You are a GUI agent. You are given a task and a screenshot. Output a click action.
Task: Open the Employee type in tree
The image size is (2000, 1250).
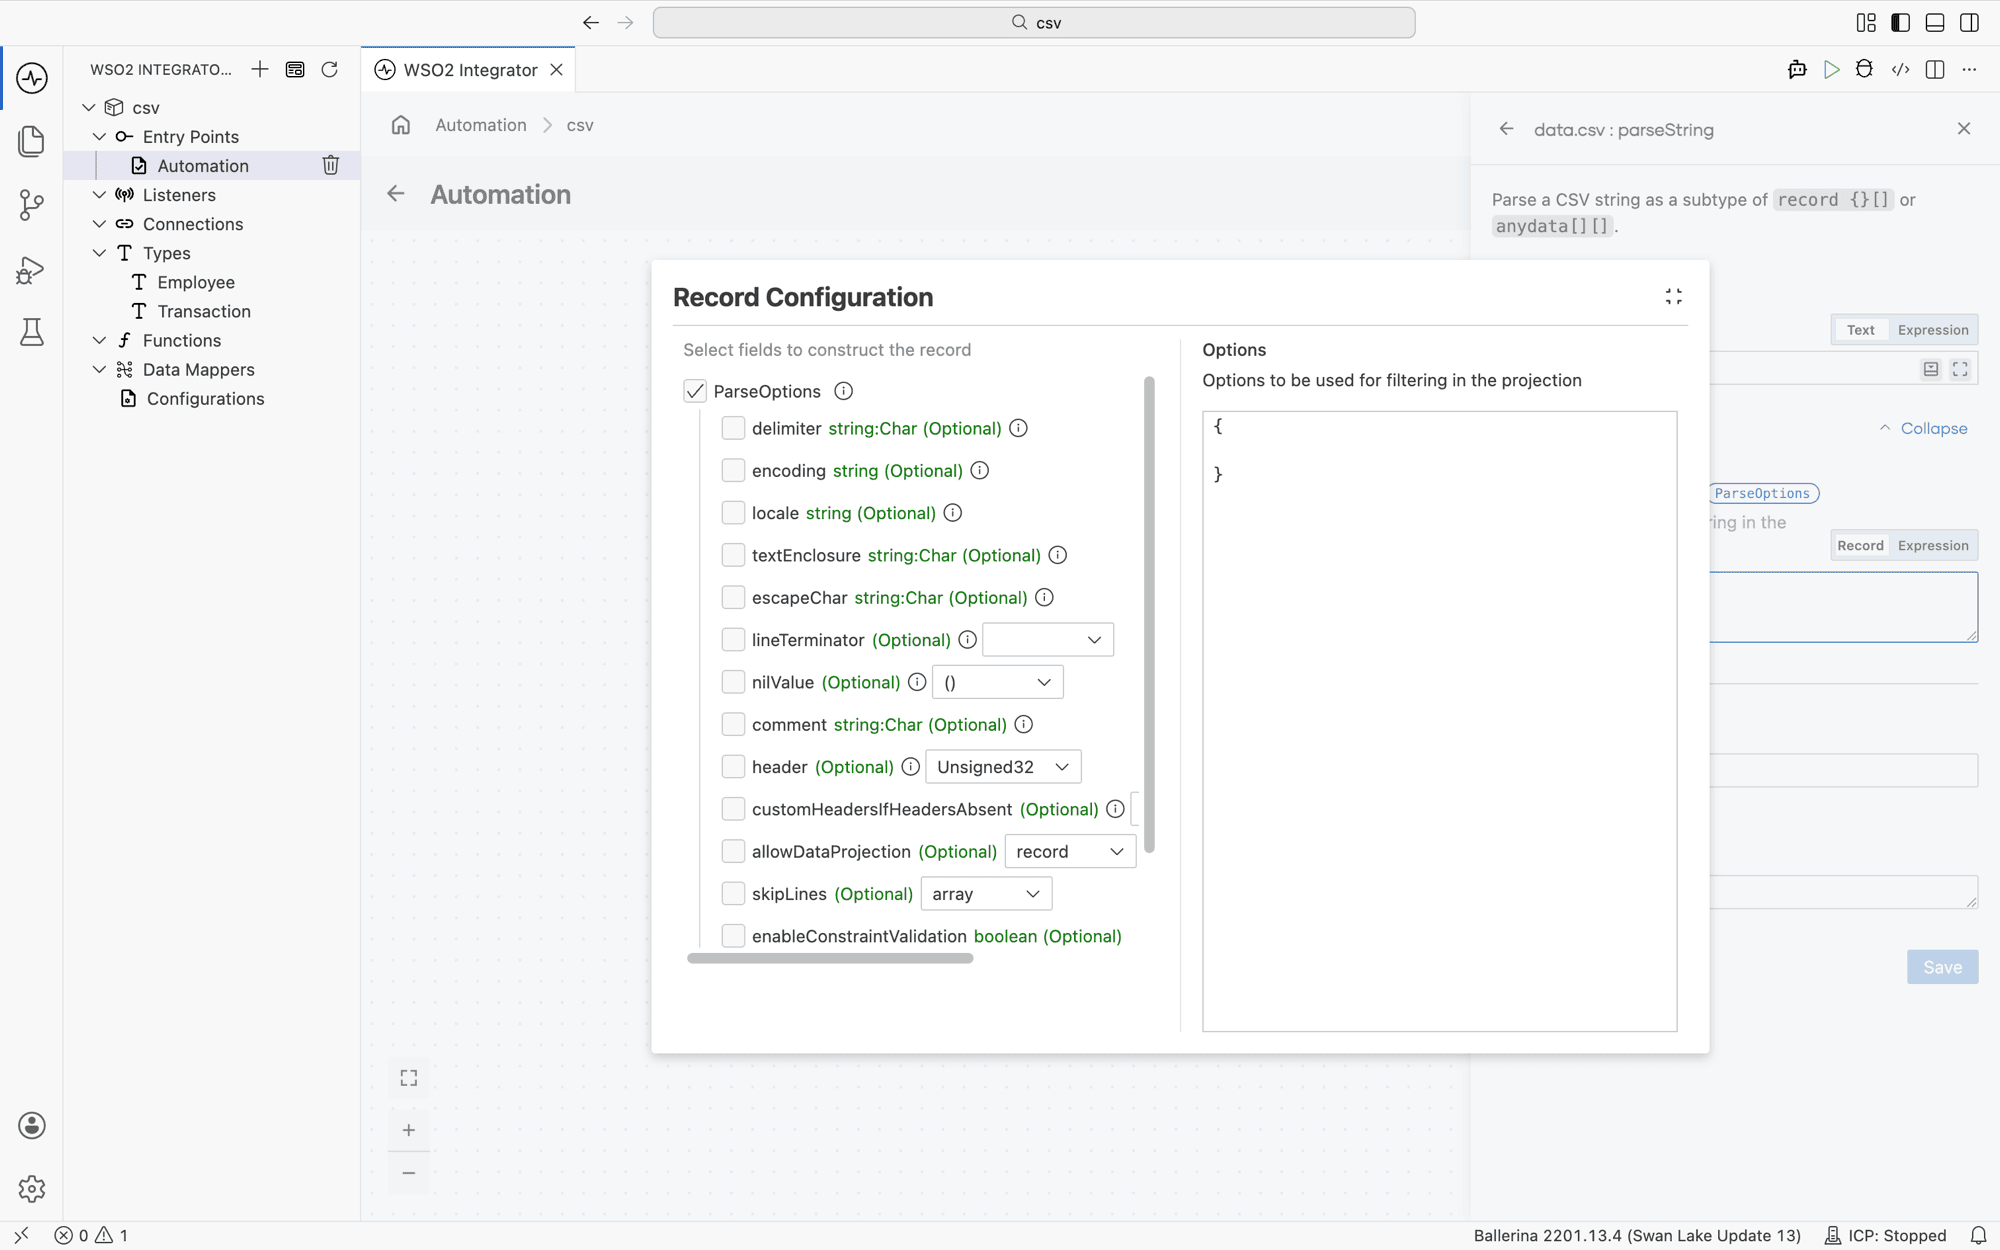[196, 282]
